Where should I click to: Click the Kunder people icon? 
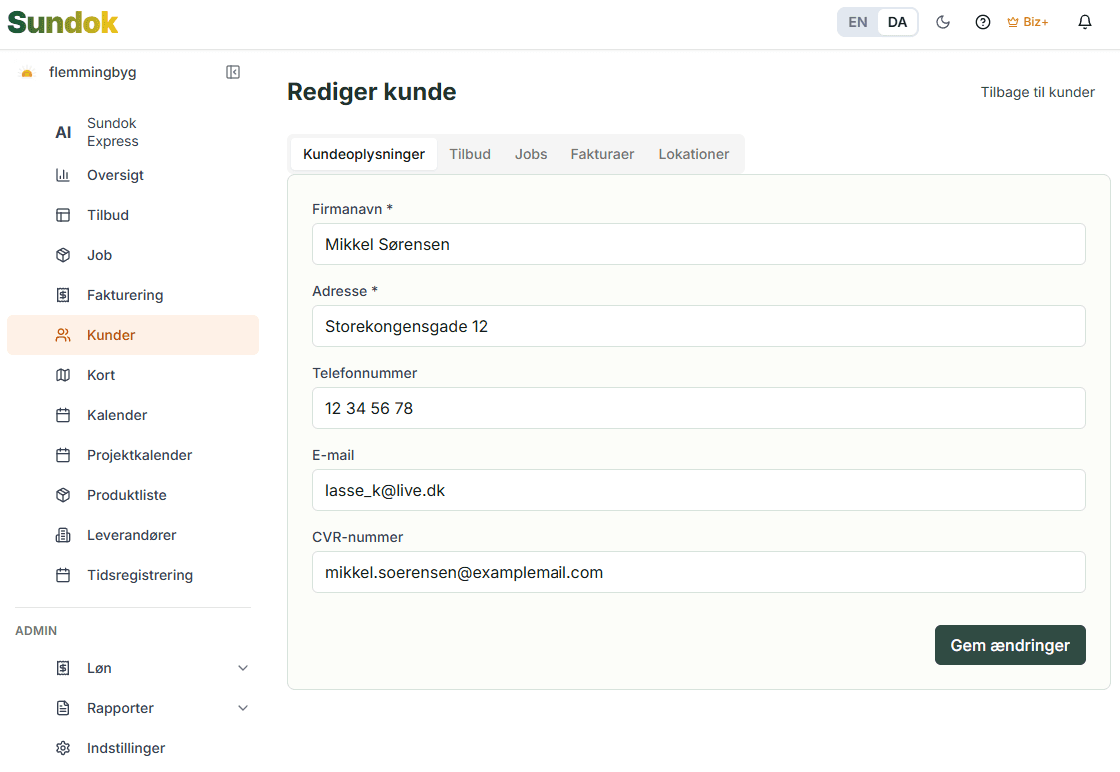click(63, 335)
